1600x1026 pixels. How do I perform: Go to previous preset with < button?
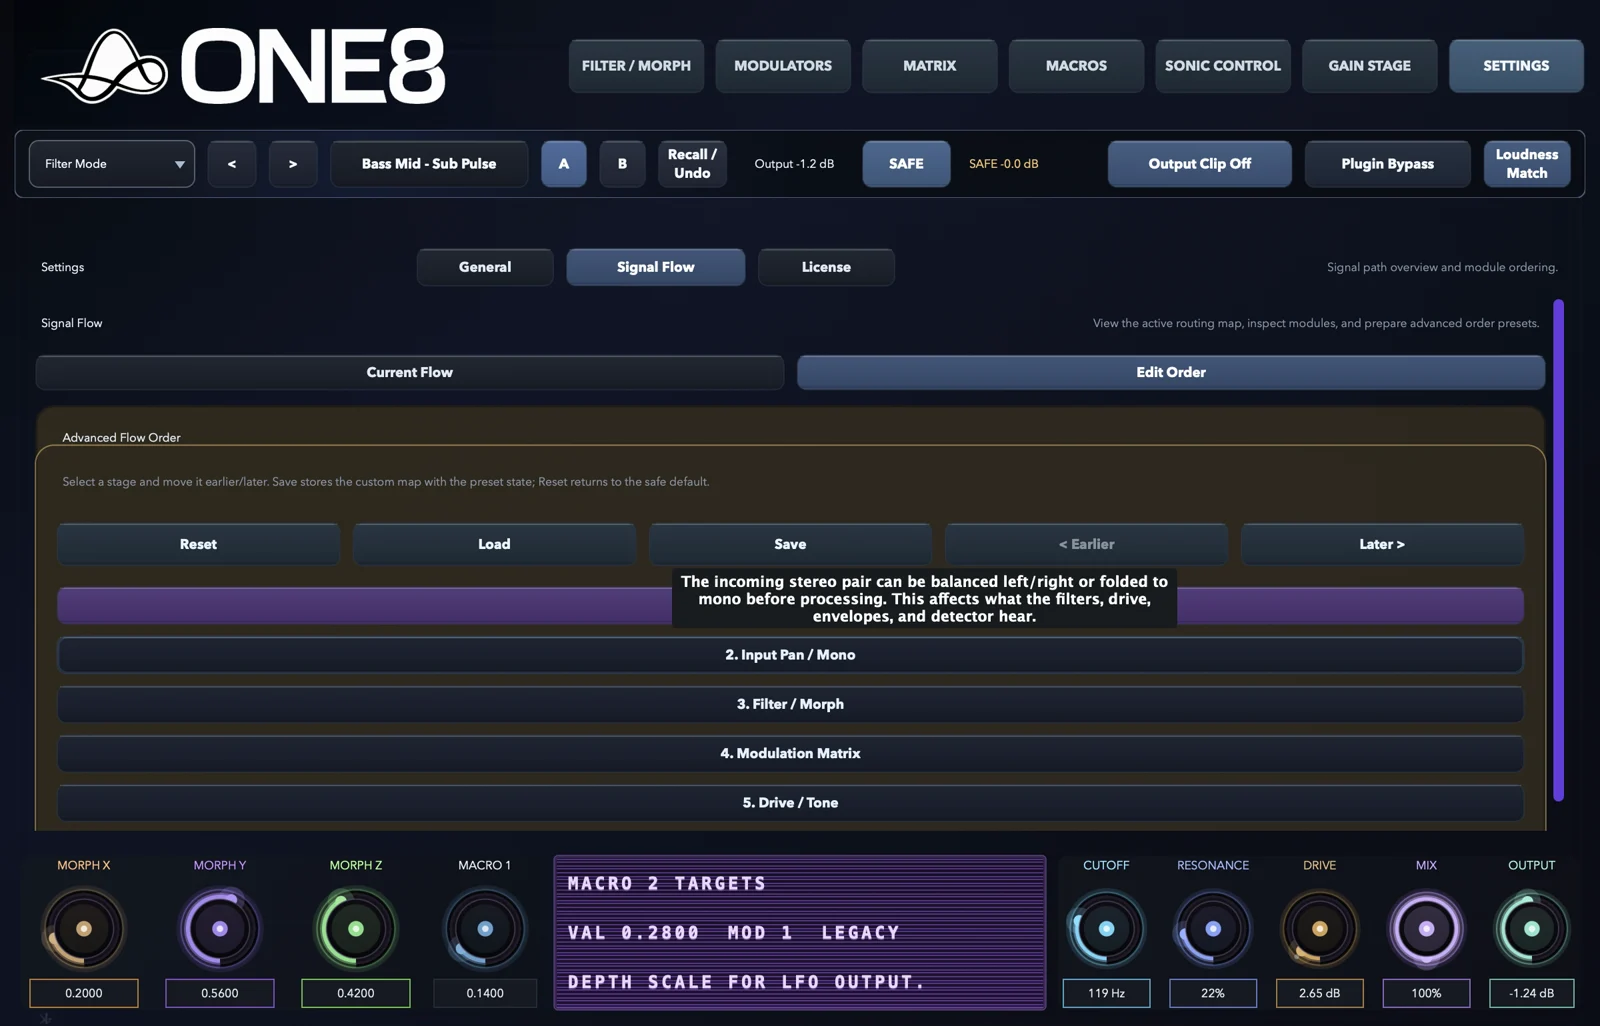[x=232, y=164]
